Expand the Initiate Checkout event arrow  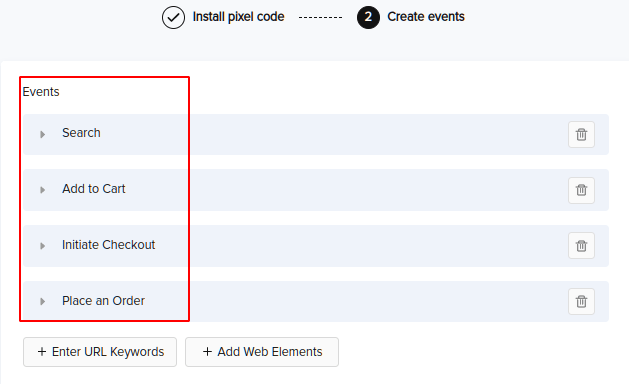click(43, 246)
